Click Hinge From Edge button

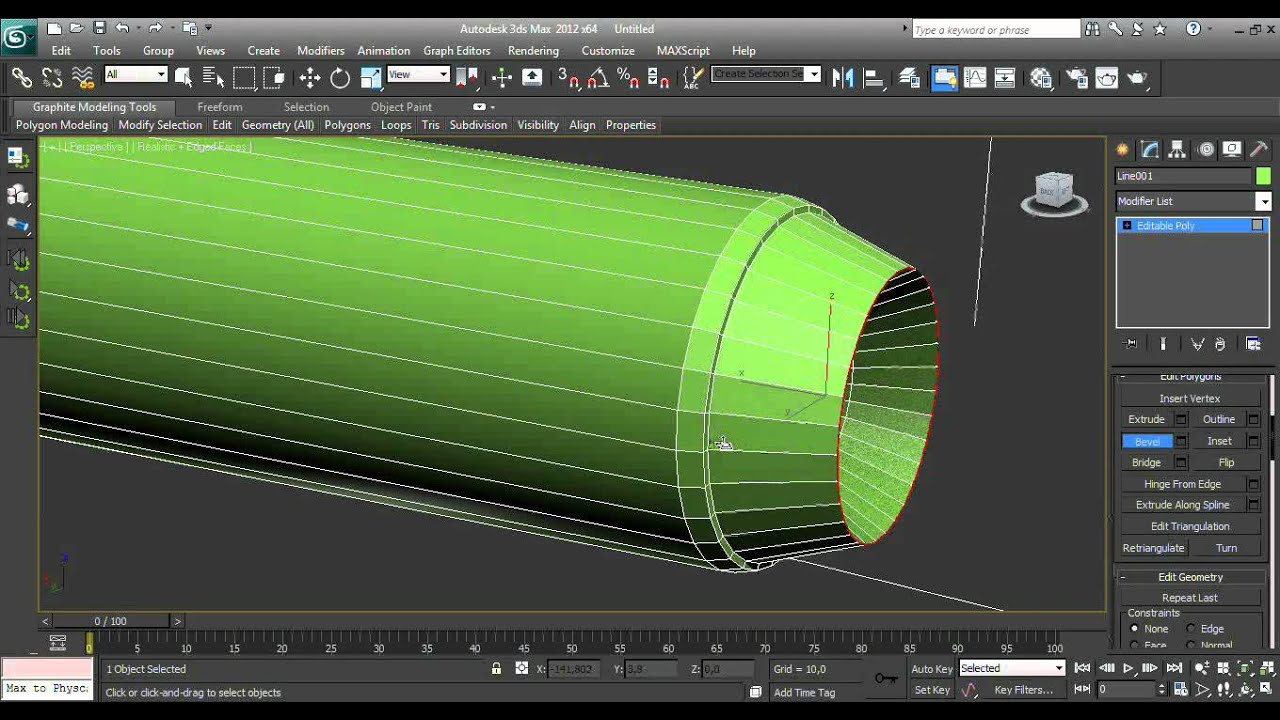tap(1183, 484)
